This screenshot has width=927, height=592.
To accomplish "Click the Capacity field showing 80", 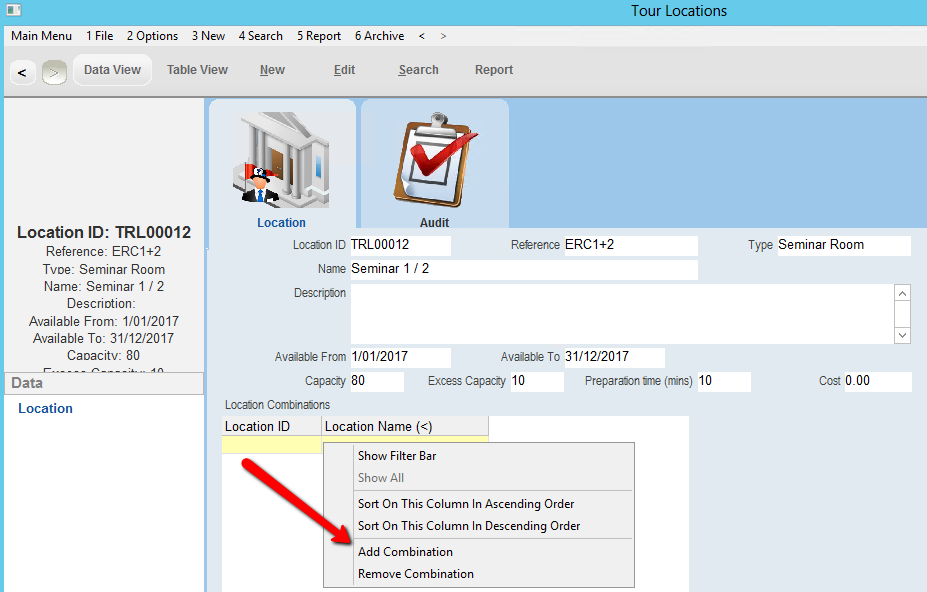I will tap(376, 381).
